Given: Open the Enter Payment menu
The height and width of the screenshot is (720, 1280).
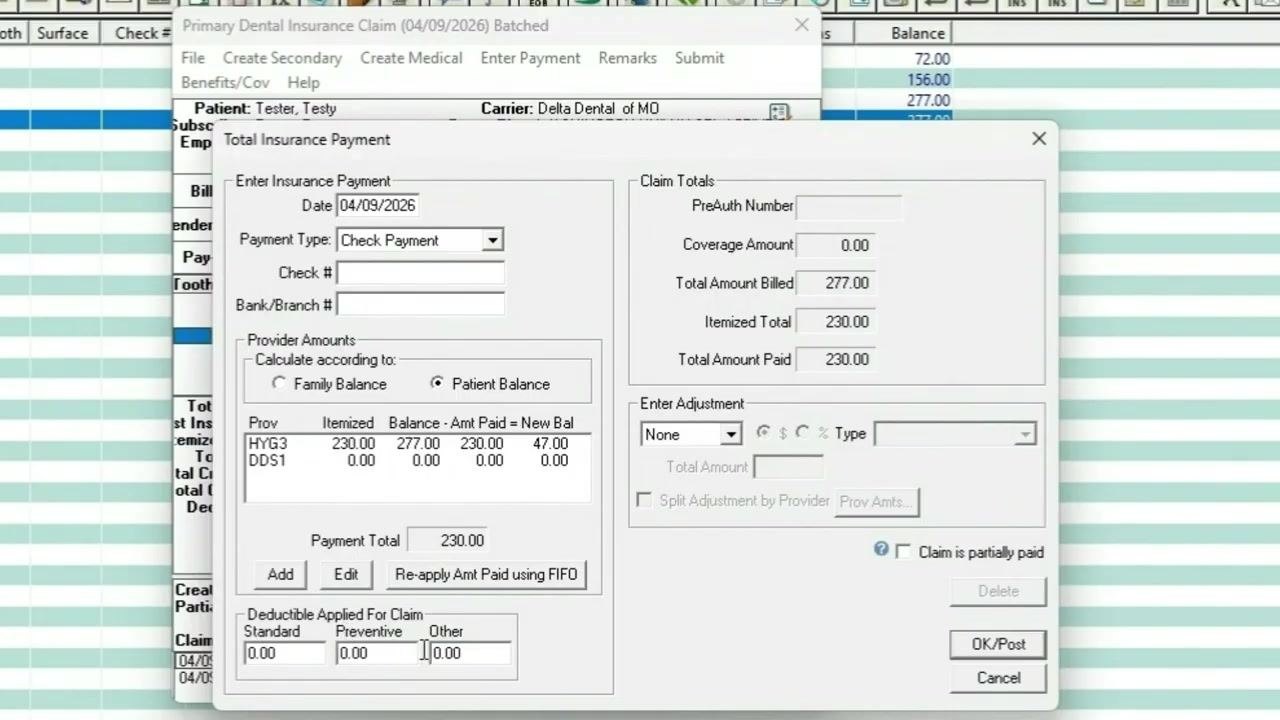Looking at the screenshot, I should (530, 58).
